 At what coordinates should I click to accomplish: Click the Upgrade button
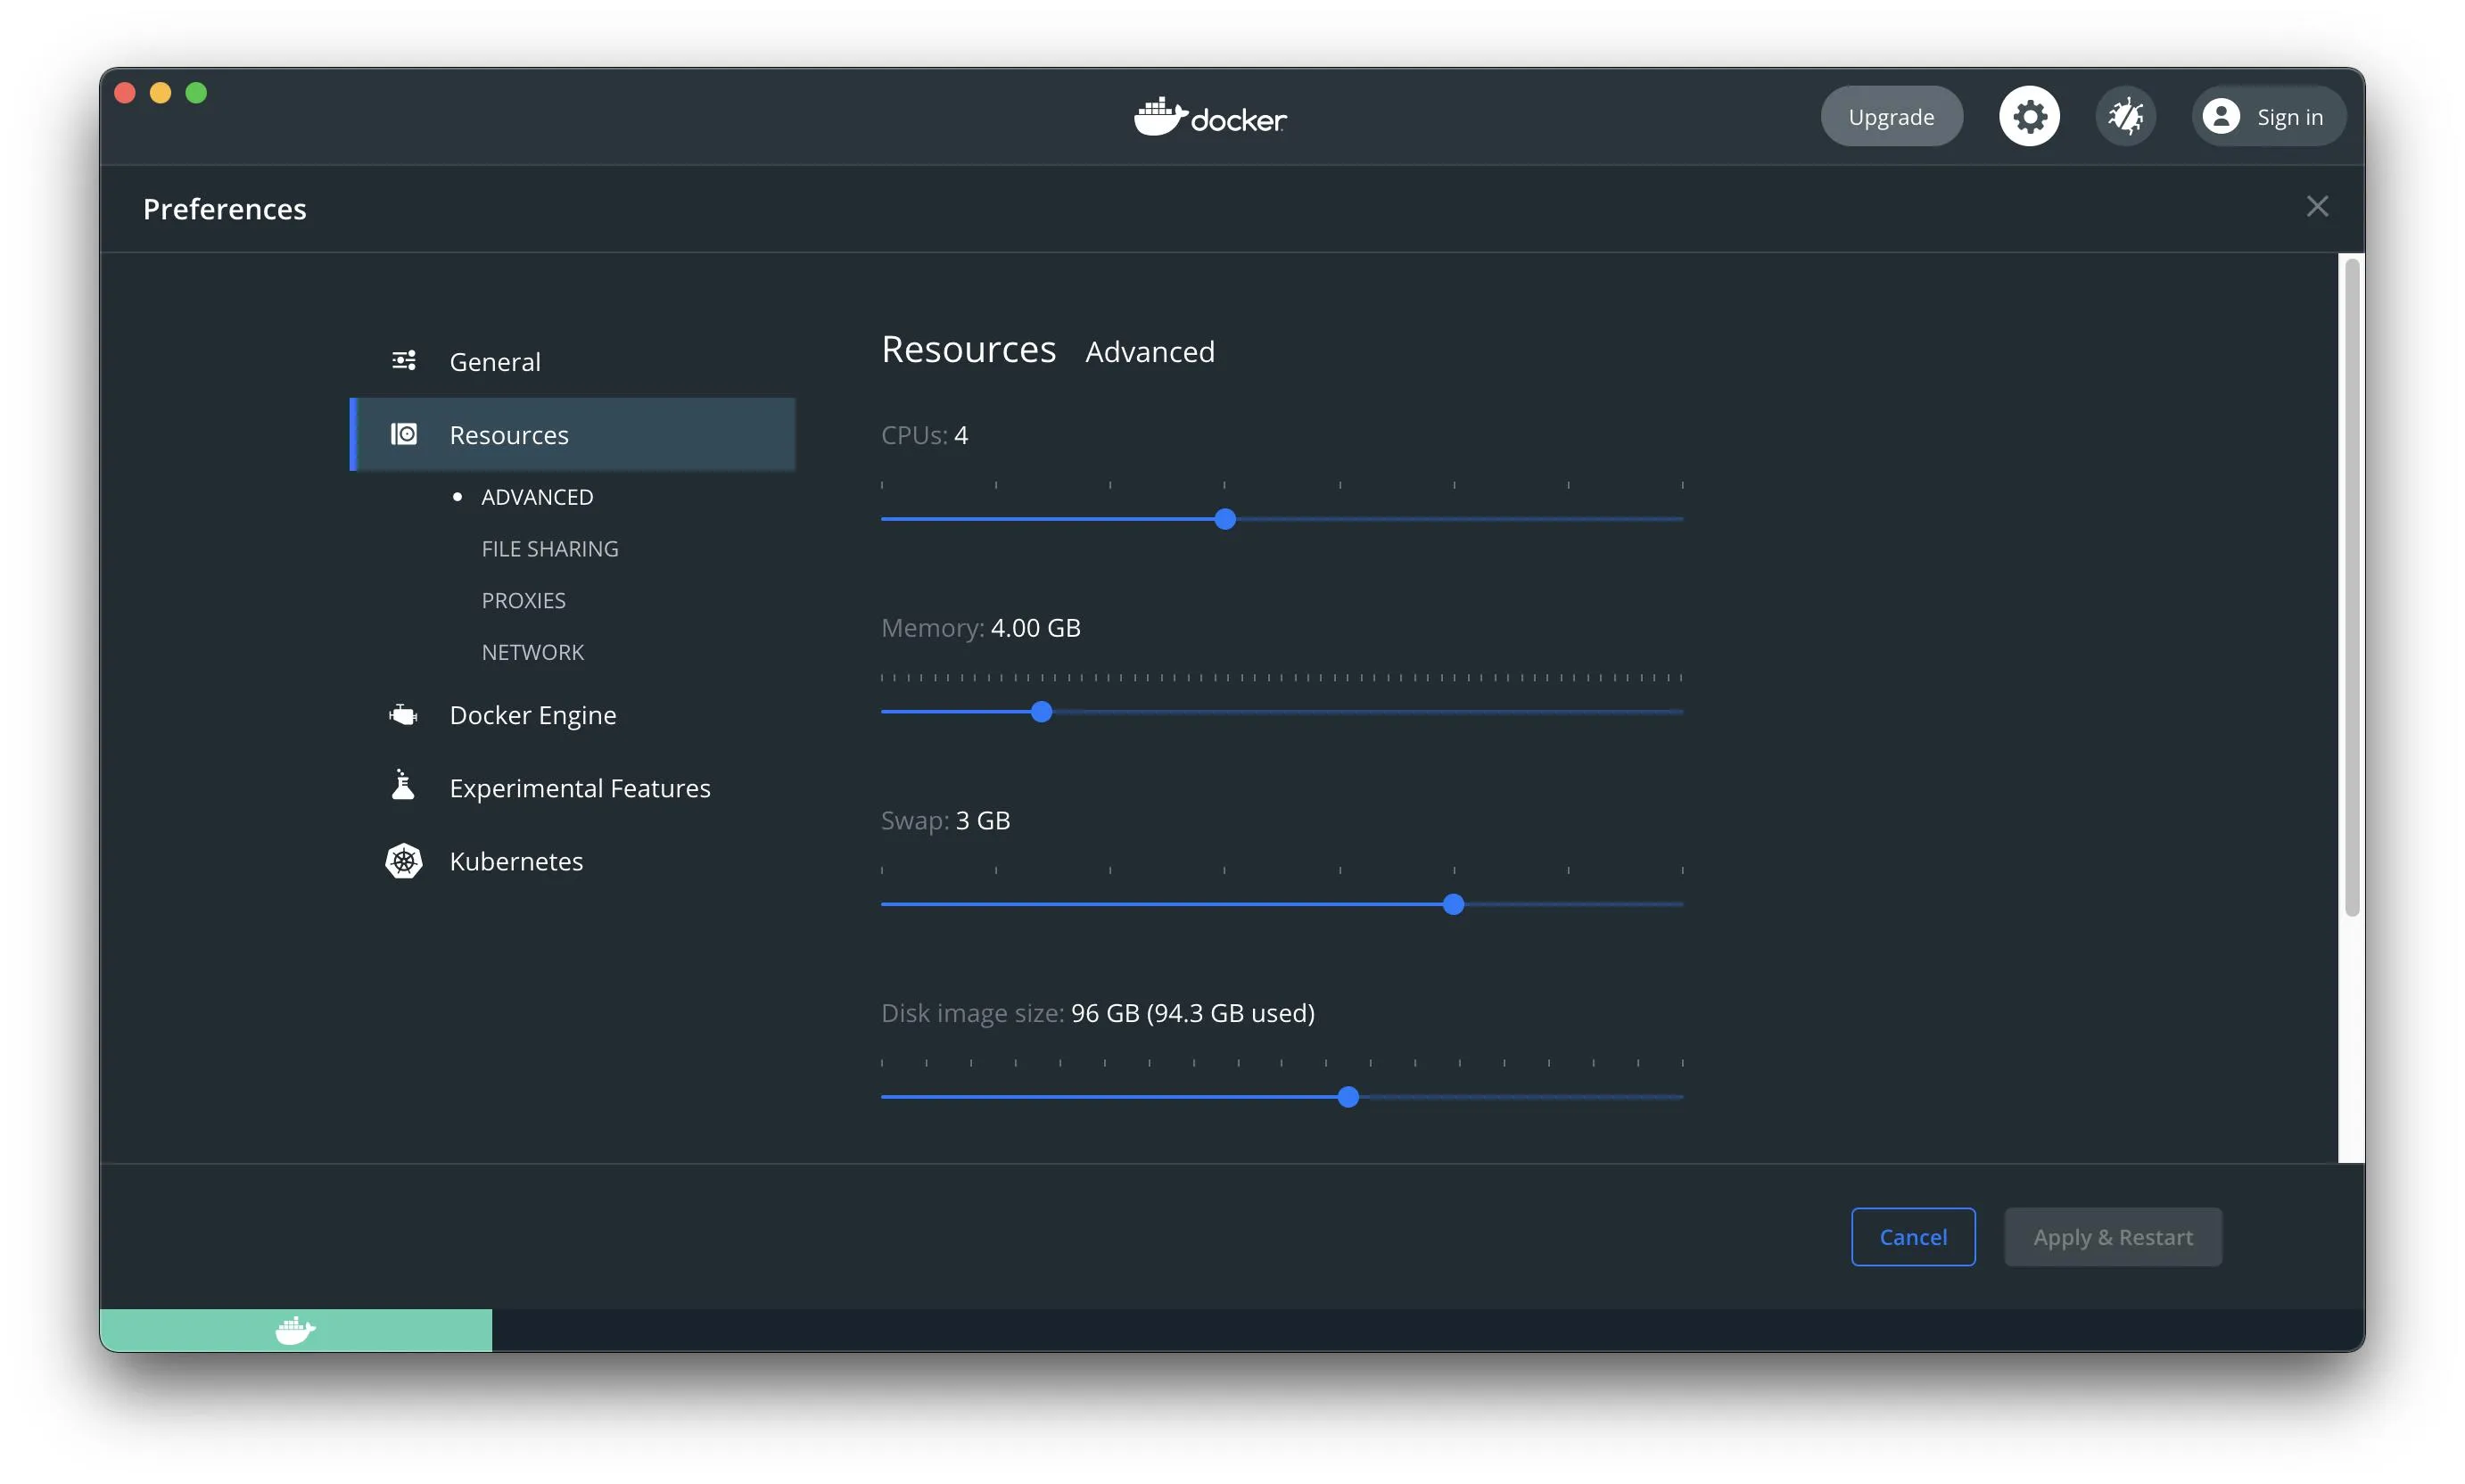pos(1890,117)
